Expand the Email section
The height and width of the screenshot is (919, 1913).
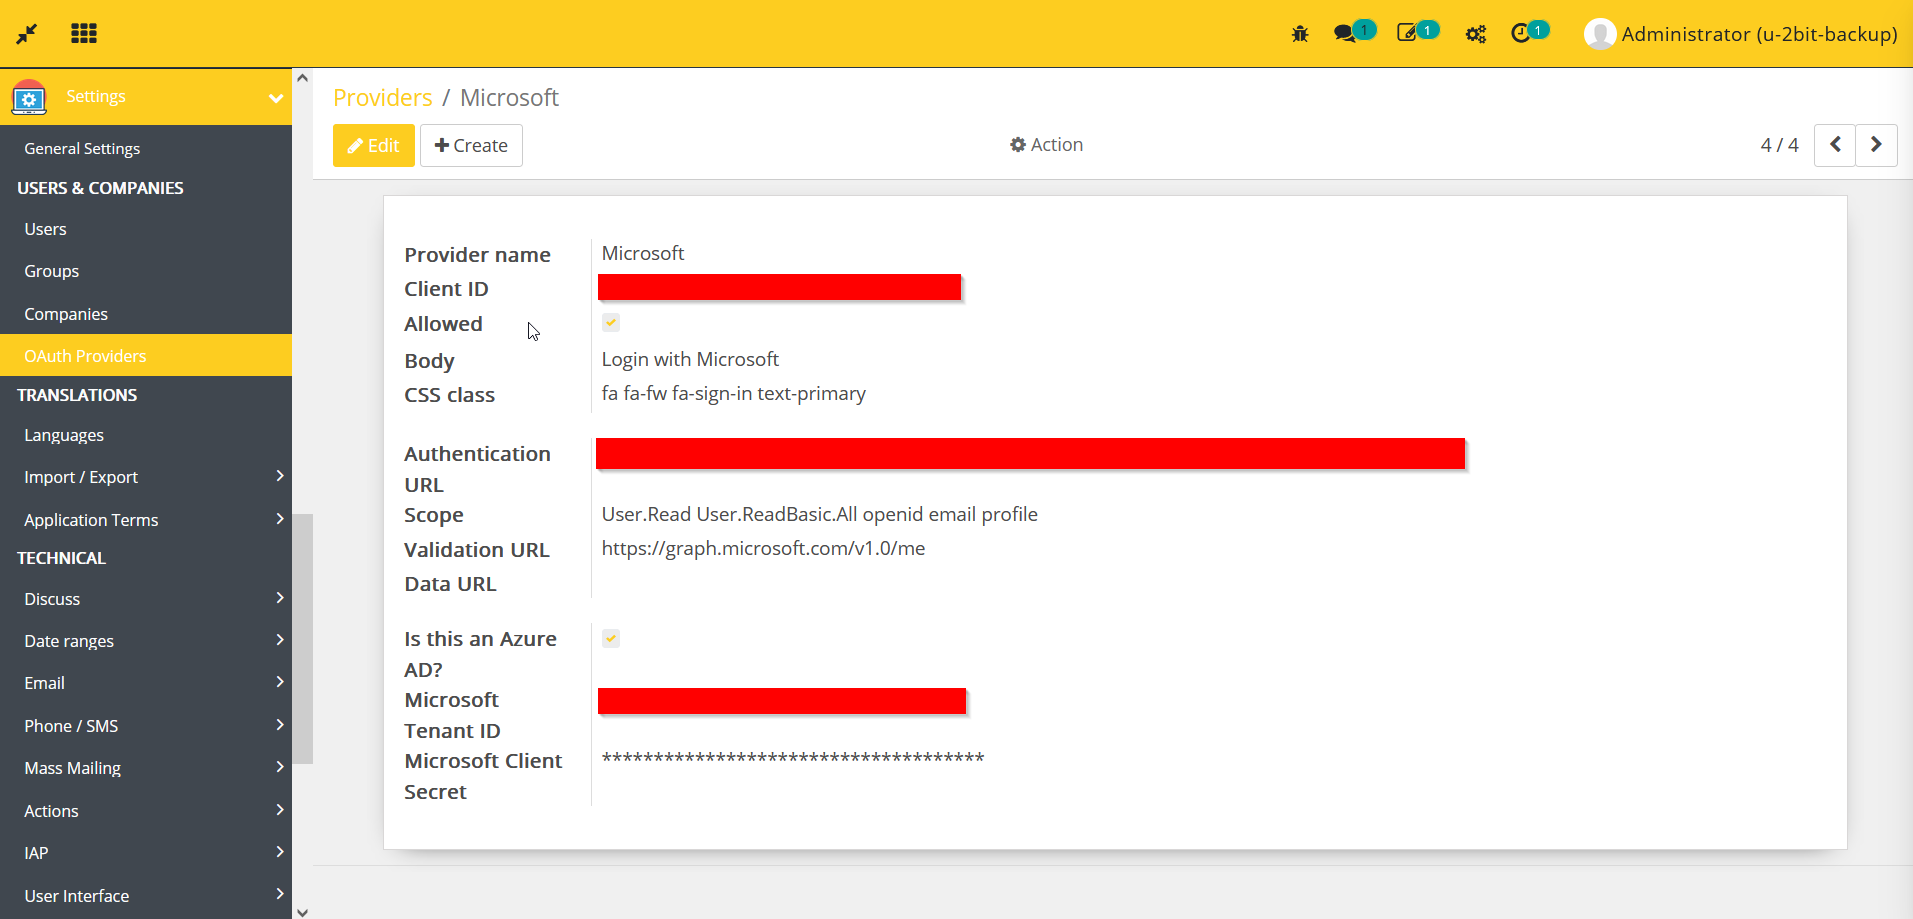pos(44,683)
